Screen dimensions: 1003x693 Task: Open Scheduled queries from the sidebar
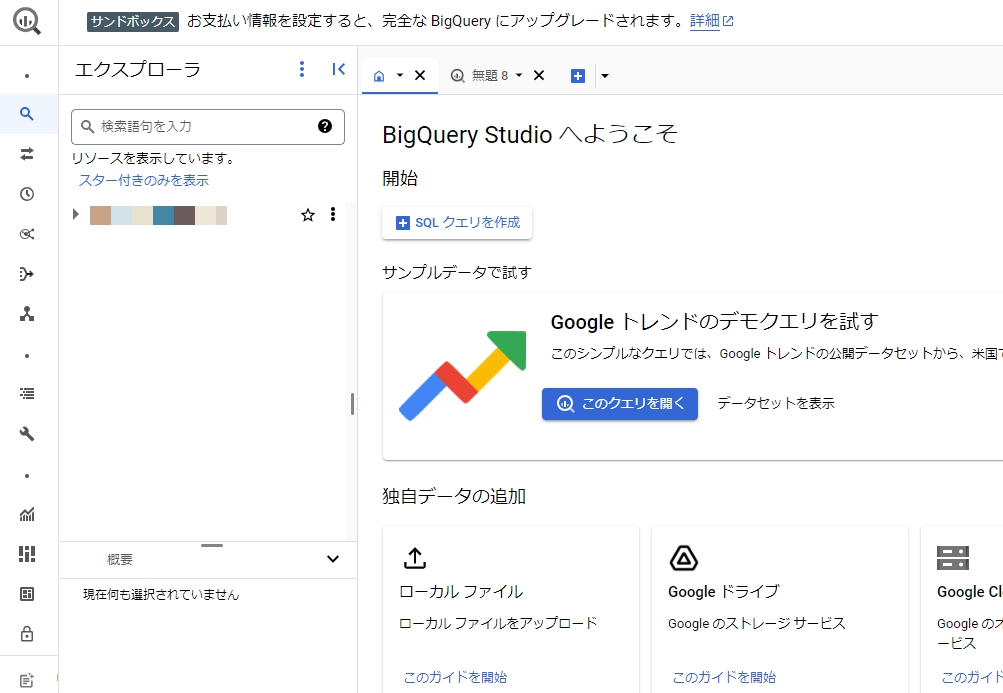tap(29, 192)
